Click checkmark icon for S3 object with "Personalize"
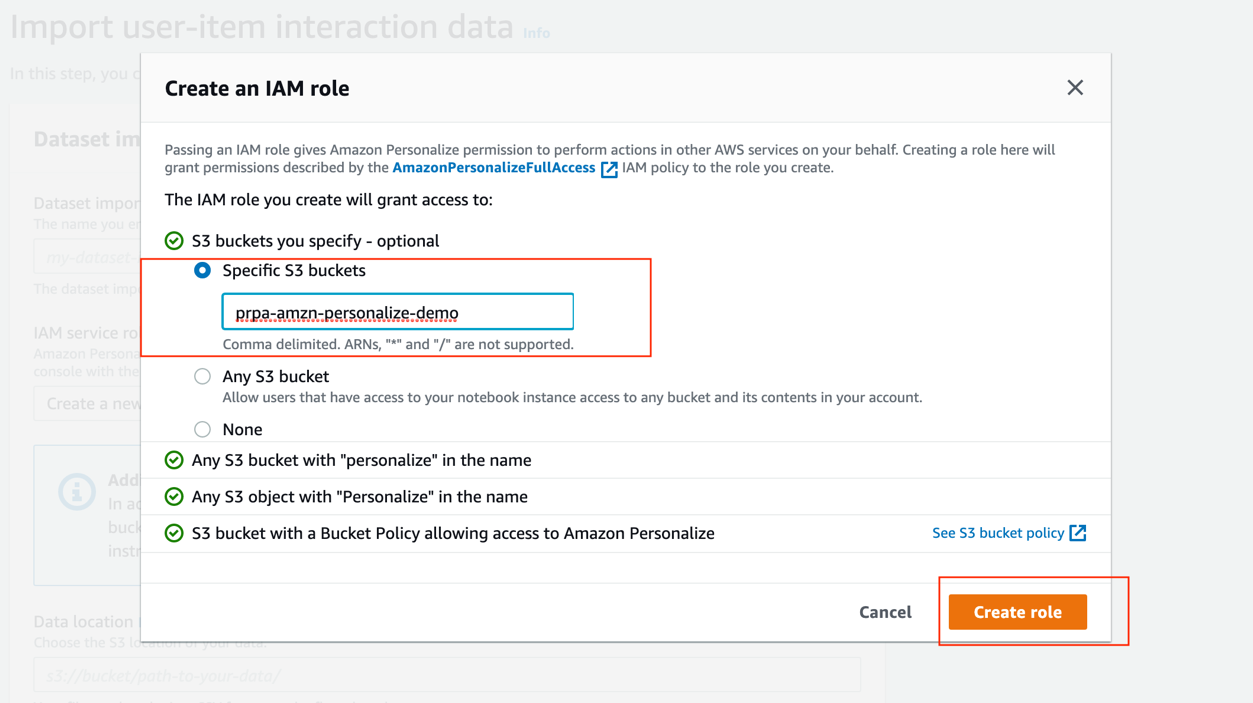 click(174, 497)
